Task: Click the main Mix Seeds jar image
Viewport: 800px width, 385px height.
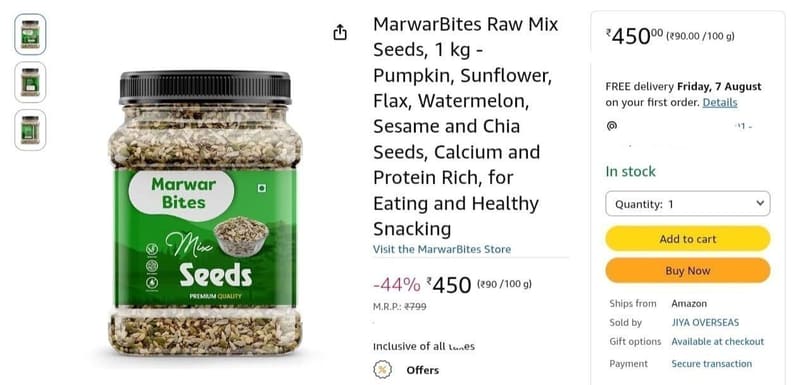Action: point(205,213)
